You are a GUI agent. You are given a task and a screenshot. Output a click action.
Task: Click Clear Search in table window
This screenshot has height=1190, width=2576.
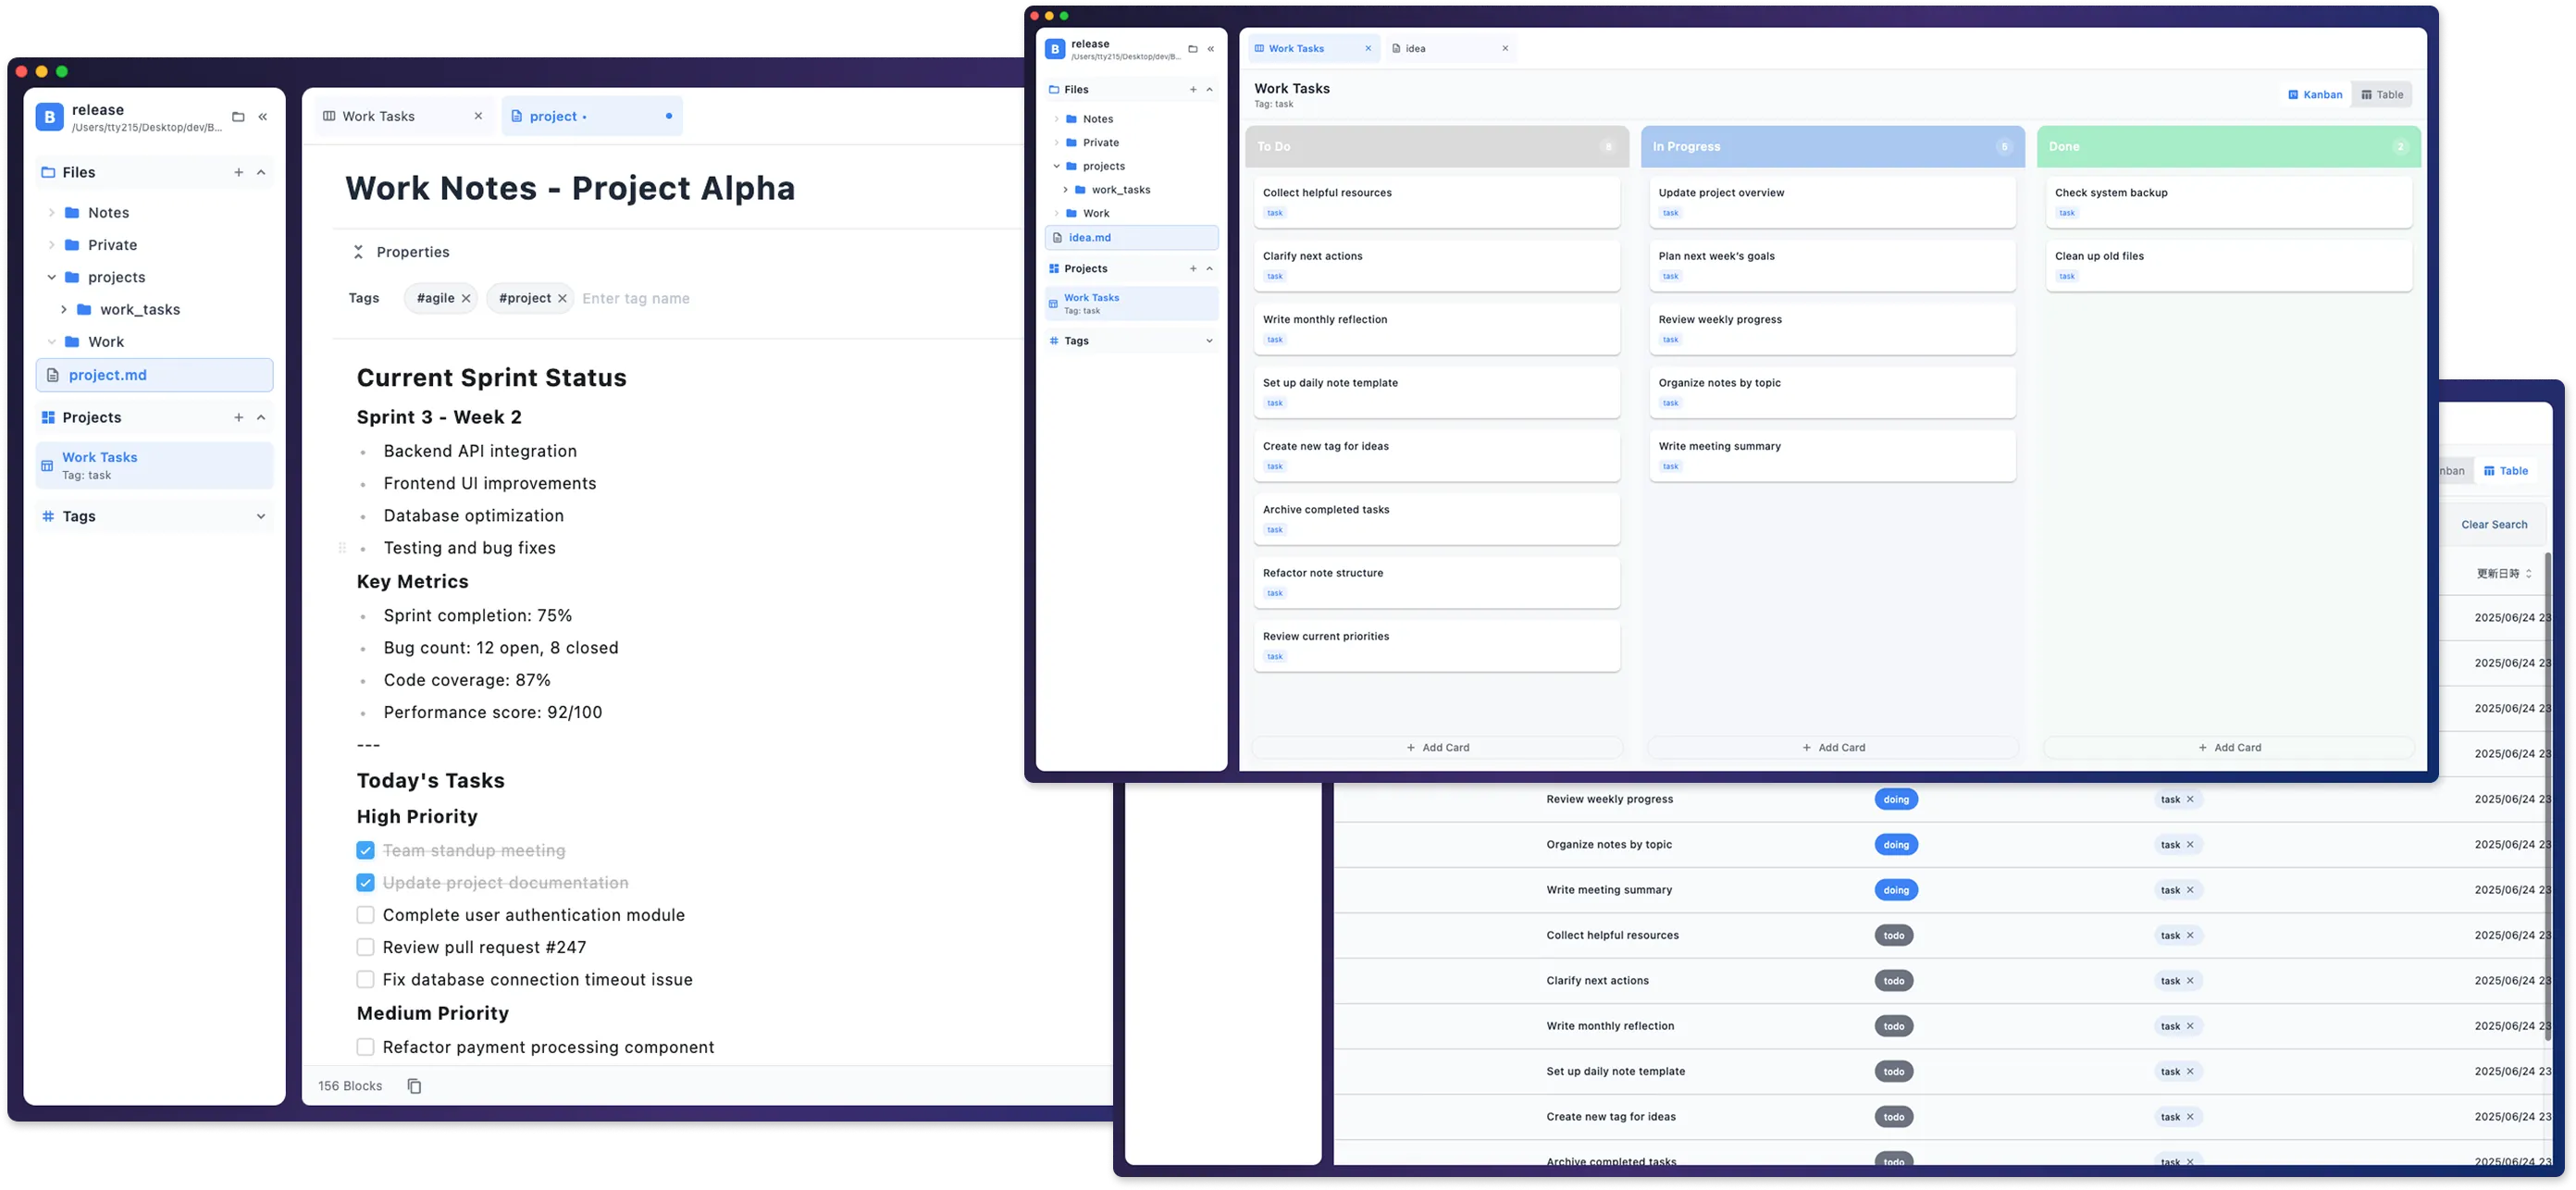[x=2494, y=525]
